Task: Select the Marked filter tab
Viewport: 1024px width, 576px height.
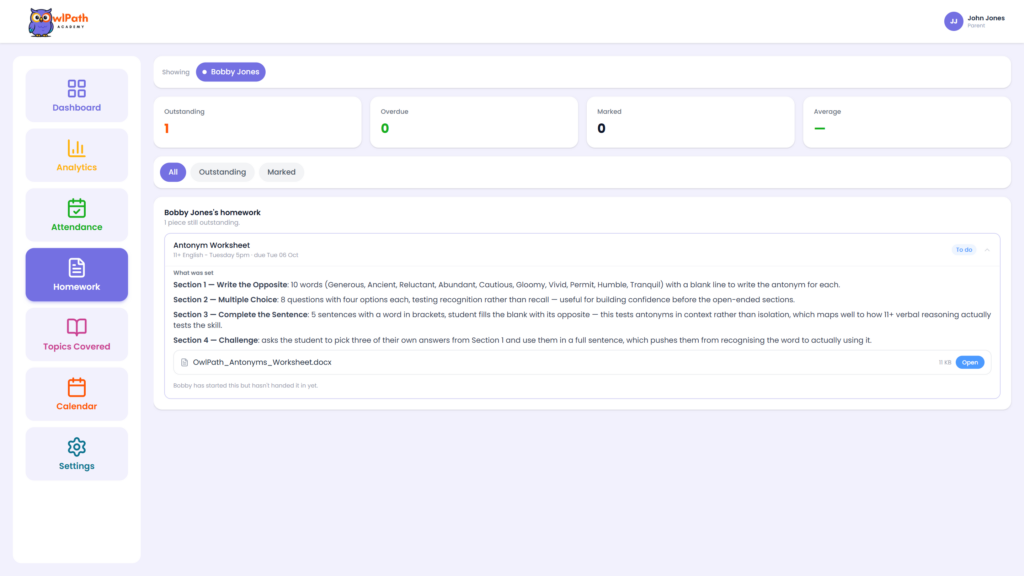Action: pos(281,172)
